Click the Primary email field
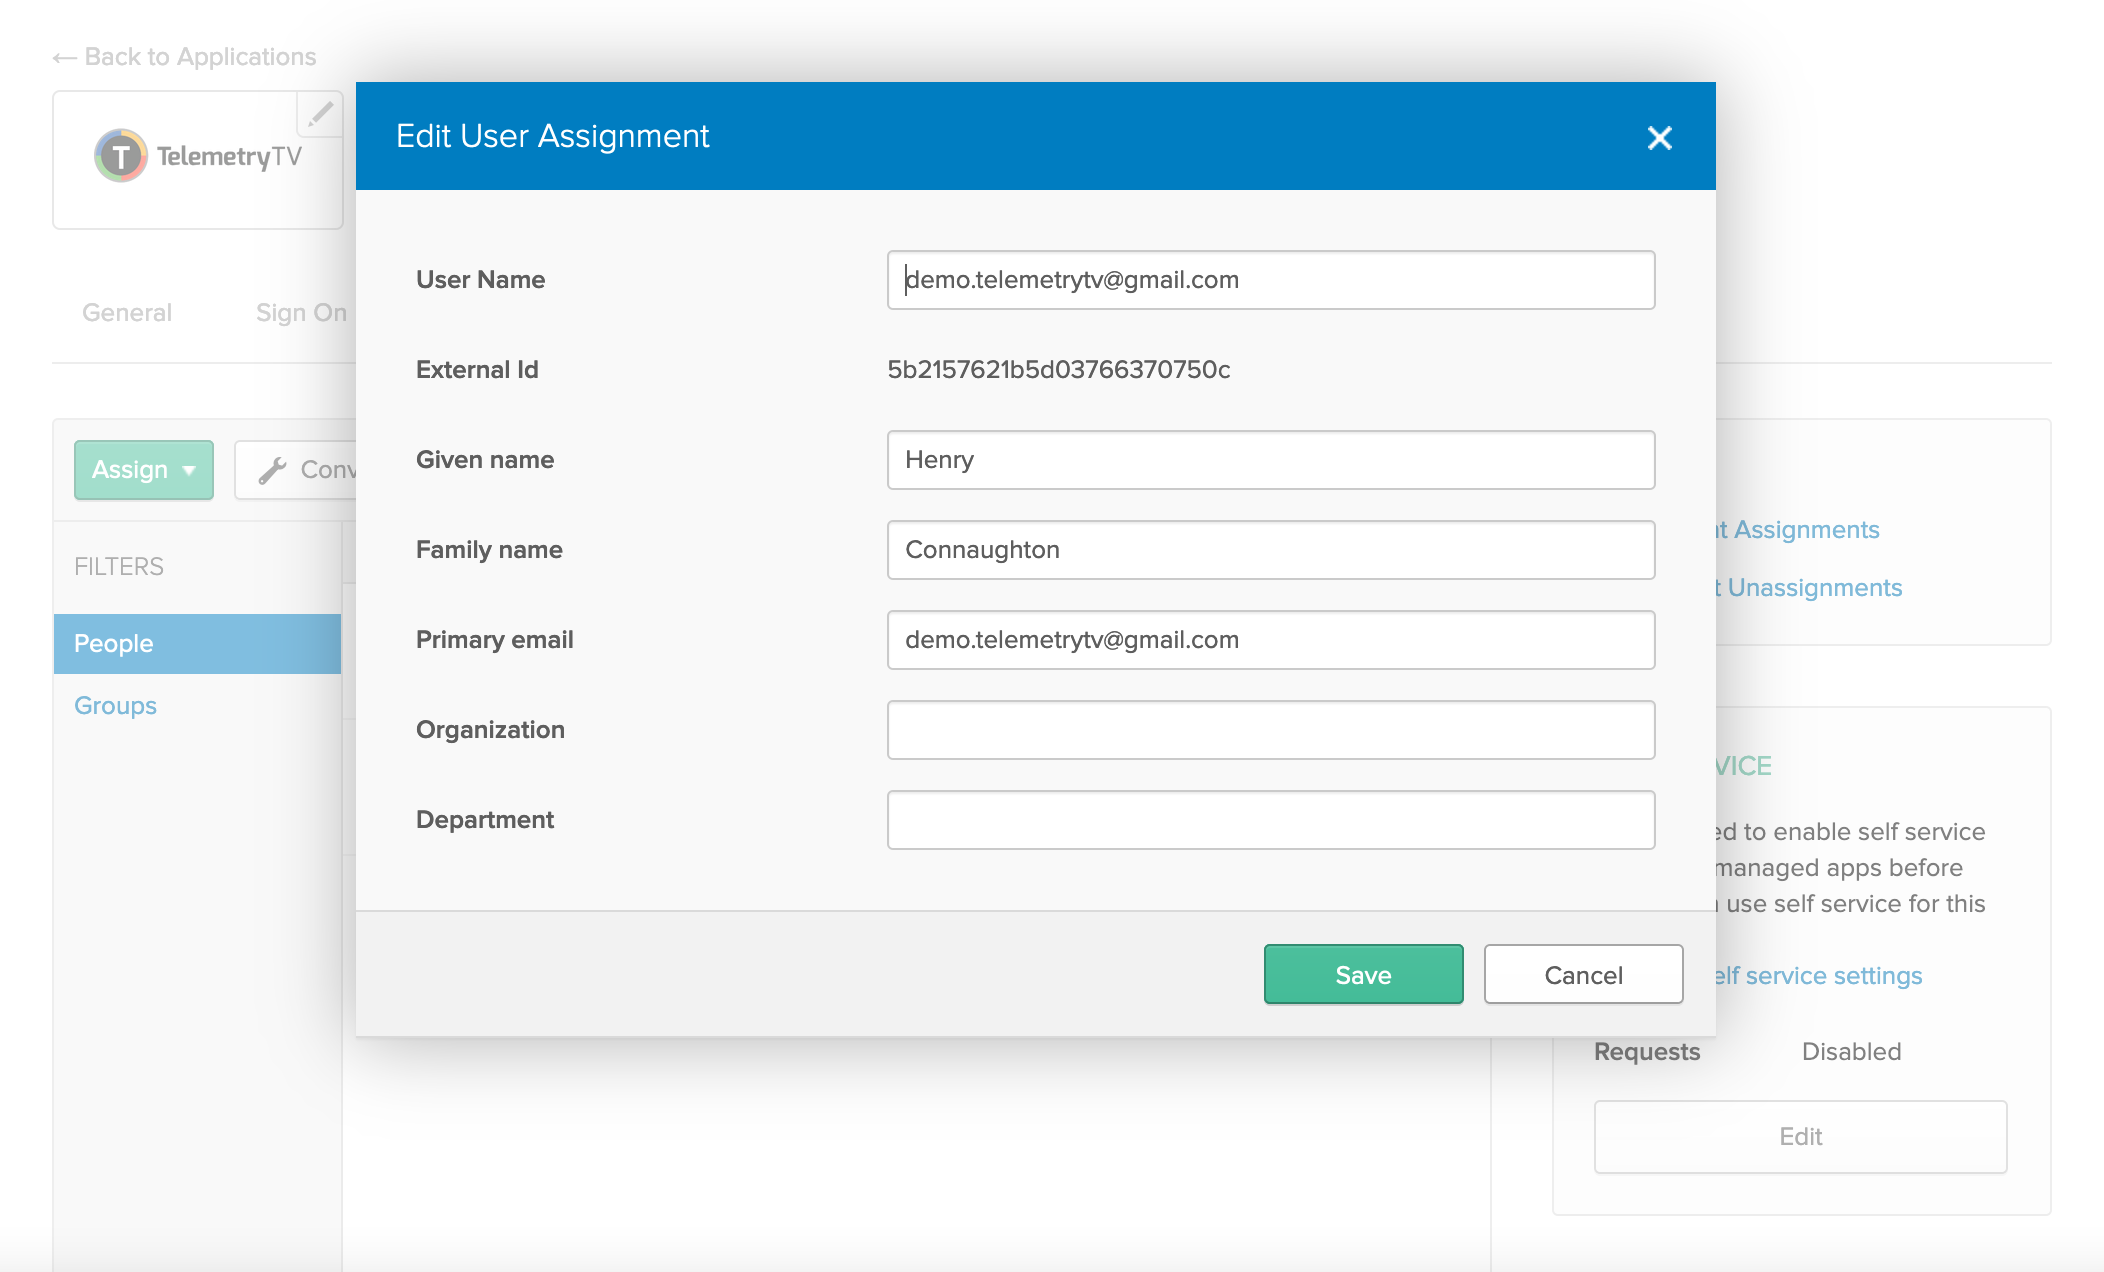Screen dimensions: 2104x1272 1270,640
